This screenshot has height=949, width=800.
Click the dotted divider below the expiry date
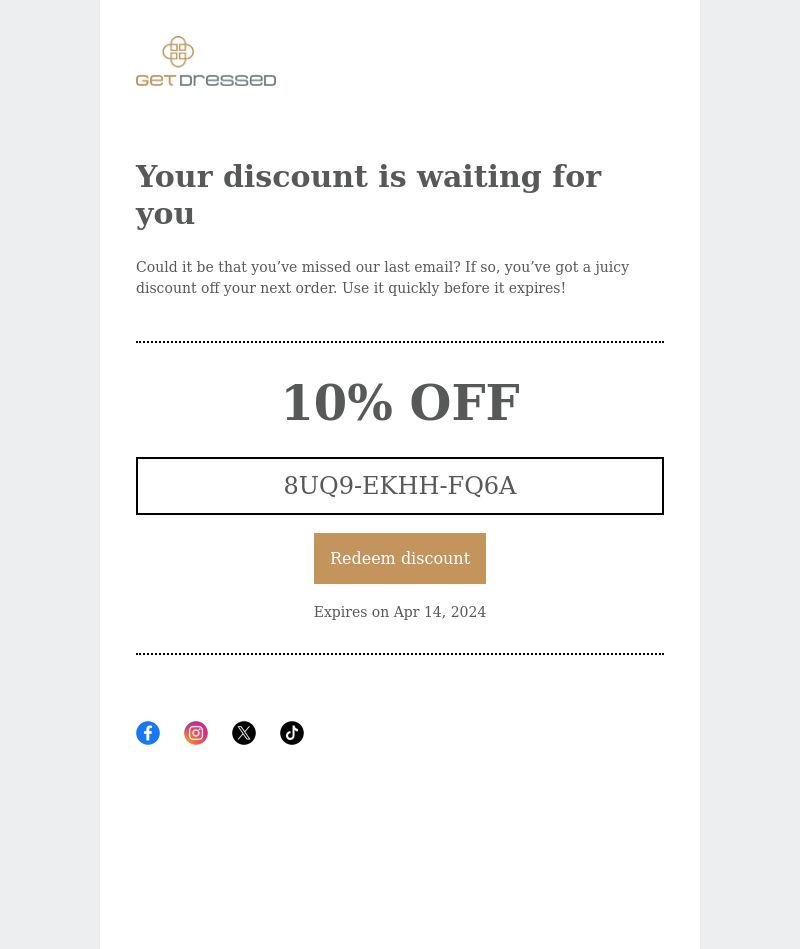399,654
